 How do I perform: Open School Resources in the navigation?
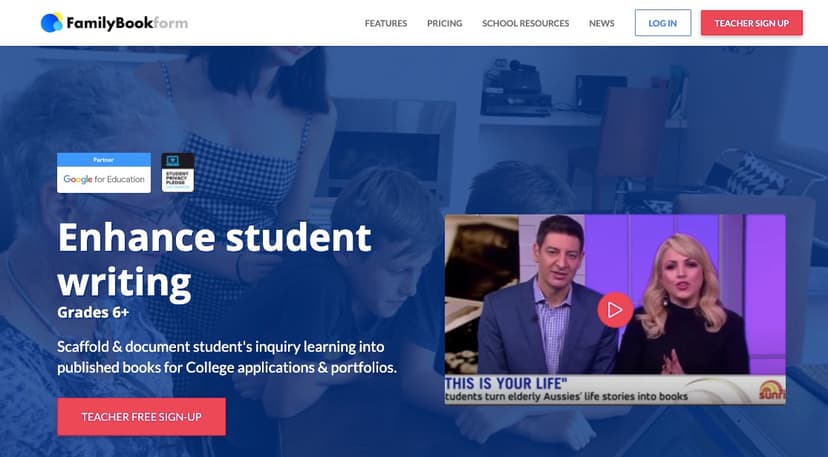[x=525, y=23]
